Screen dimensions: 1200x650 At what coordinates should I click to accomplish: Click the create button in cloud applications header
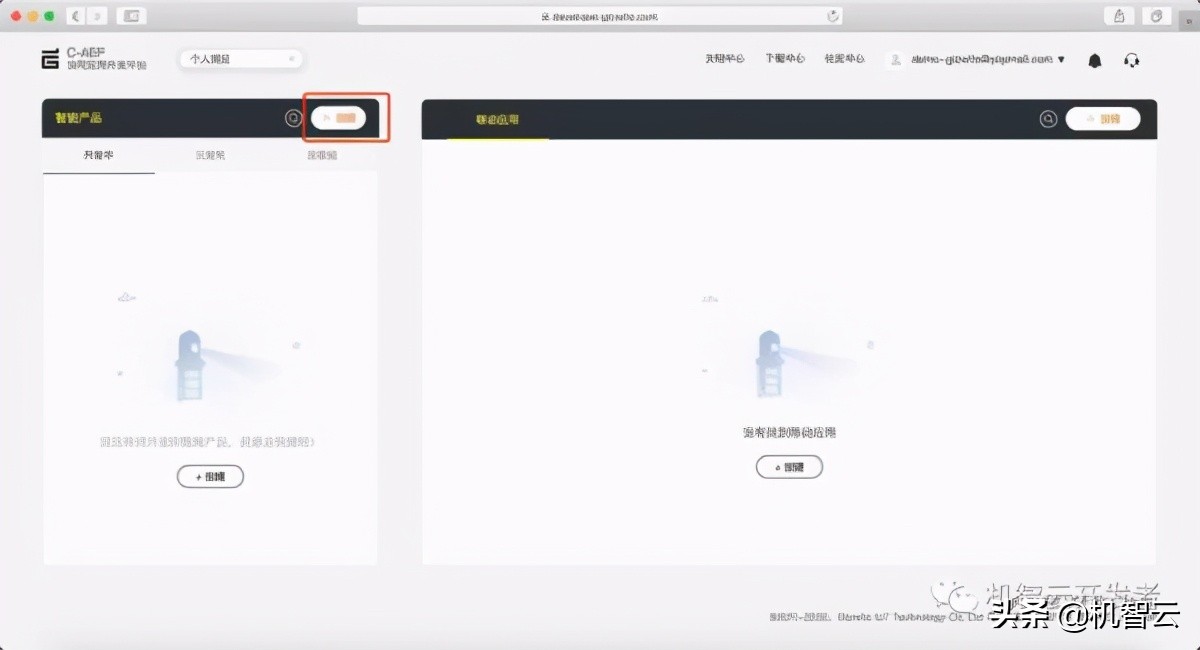[1103, 118]
